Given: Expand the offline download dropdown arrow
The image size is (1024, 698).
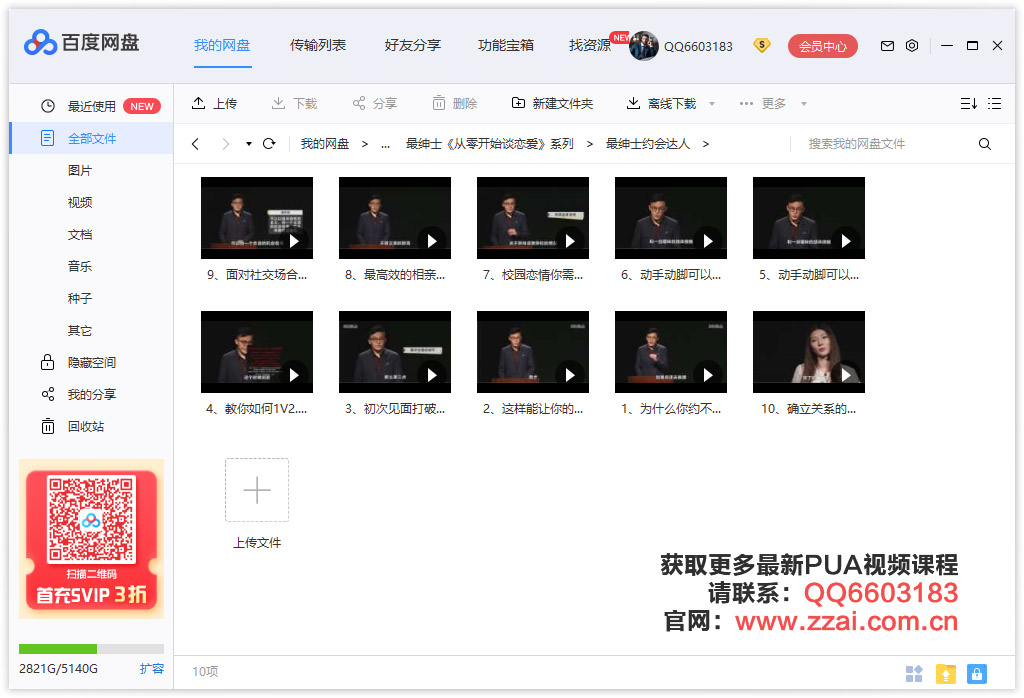Looking at the screenshot, I should 712,104.
